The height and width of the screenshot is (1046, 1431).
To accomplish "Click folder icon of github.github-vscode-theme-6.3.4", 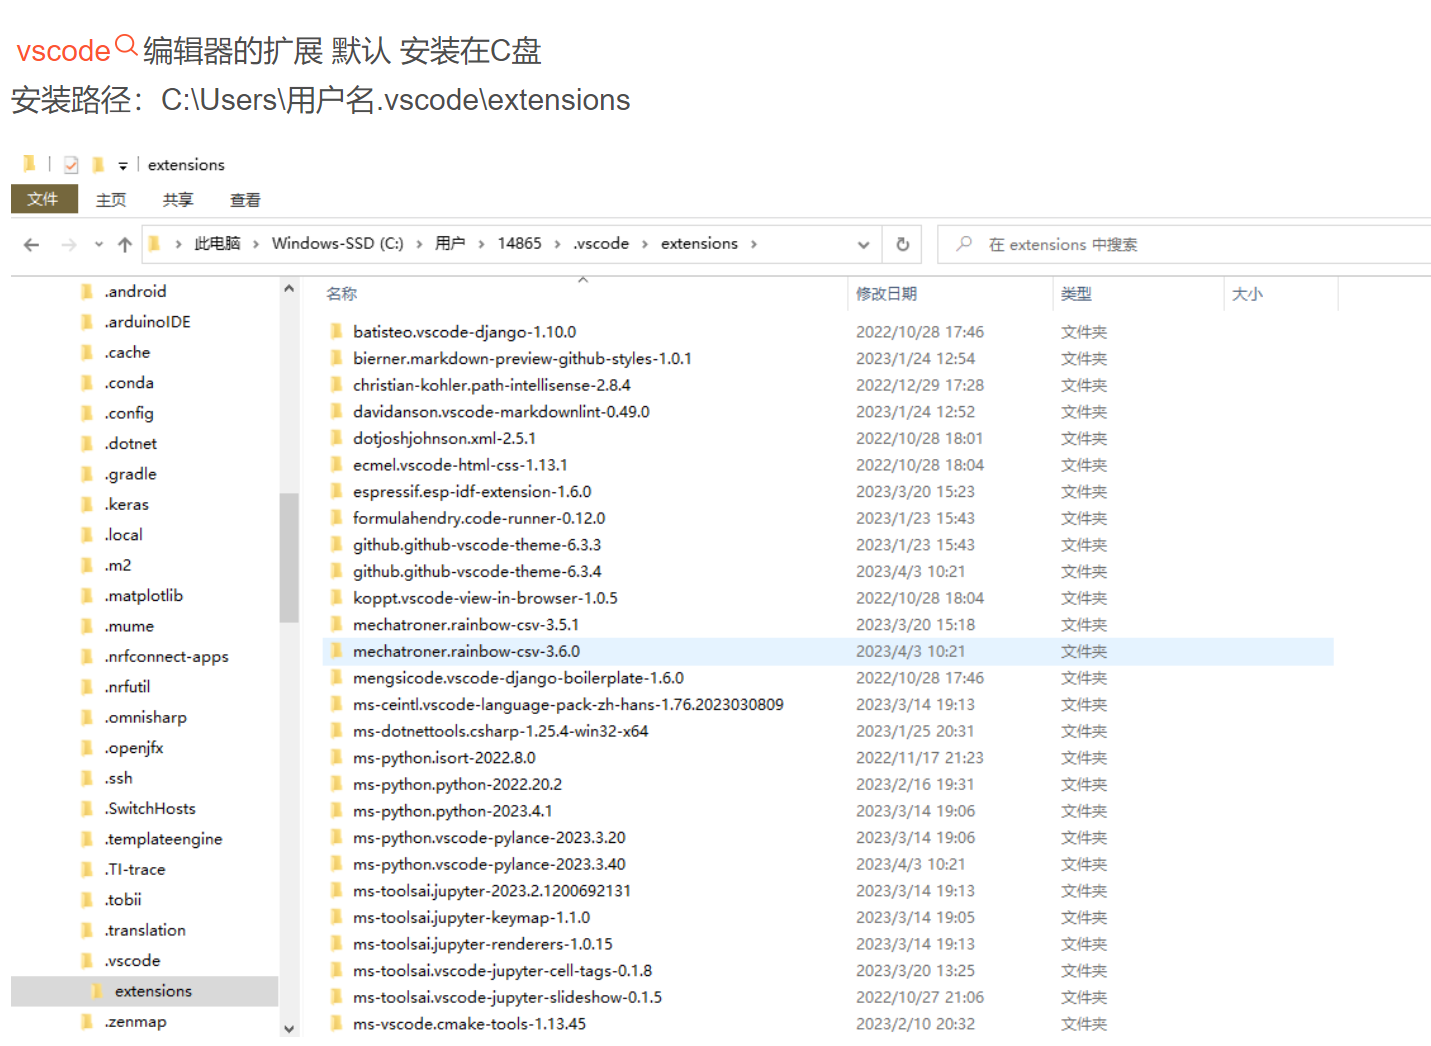I will tap(337, 570).
